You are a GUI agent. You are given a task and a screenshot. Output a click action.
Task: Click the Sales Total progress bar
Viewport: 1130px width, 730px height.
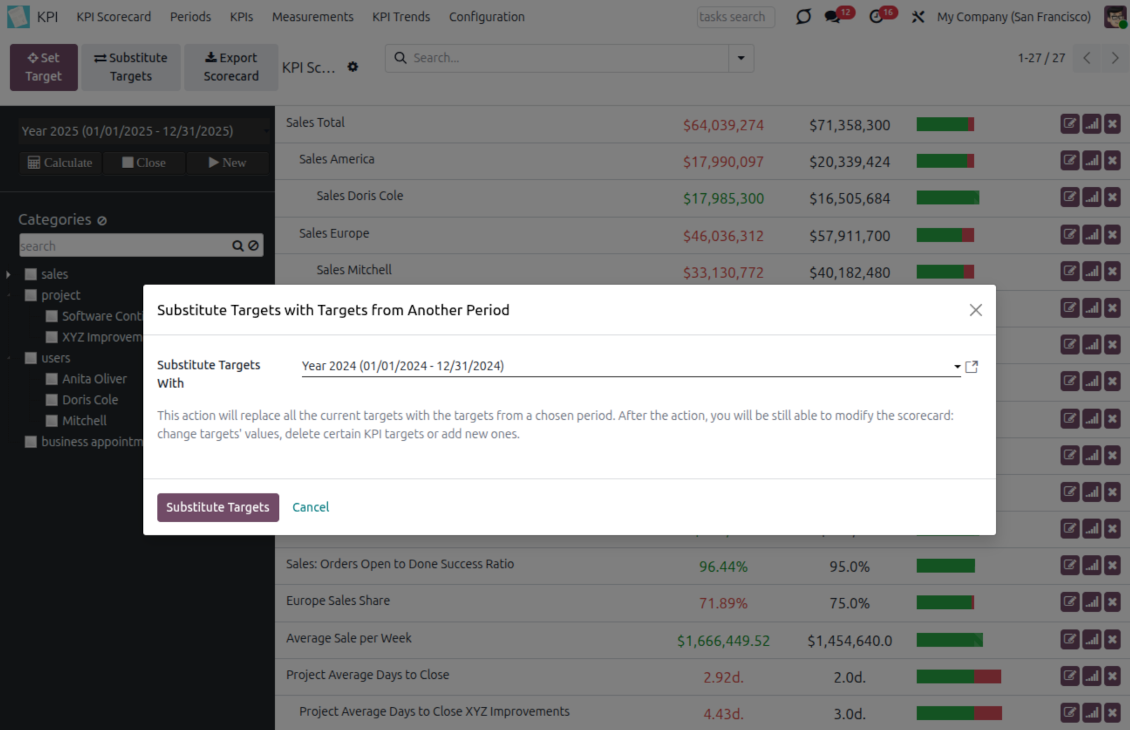pos(945,125)
